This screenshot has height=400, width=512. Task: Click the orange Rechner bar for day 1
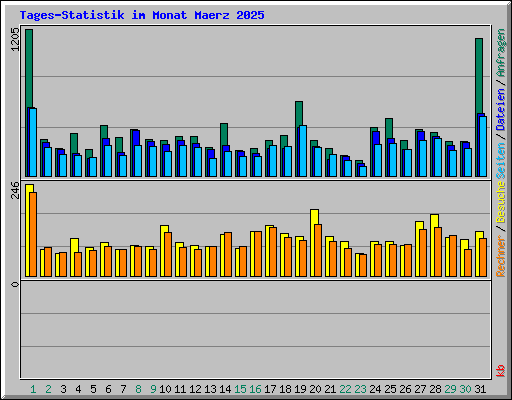pos(33,234)
